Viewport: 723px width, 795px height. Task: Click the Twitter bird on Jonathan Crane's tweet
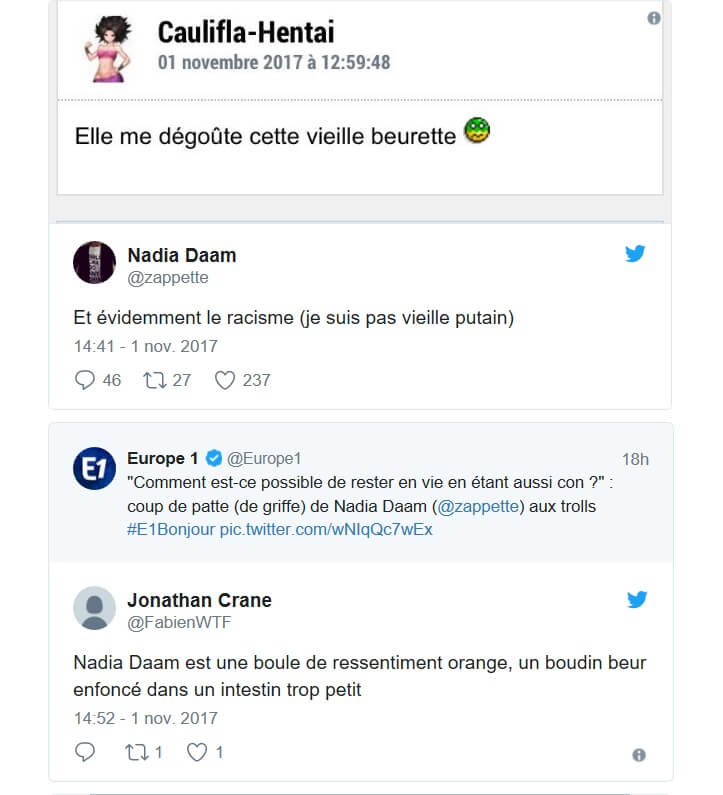(x=636, y=600)
